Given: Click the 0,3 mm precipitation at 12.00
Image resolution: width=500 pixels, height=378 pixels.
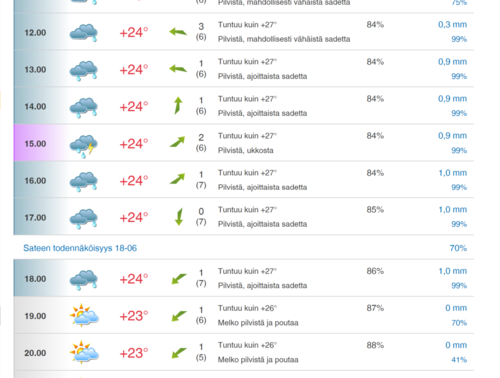Looking at the screenshot, I should (452, 25).
